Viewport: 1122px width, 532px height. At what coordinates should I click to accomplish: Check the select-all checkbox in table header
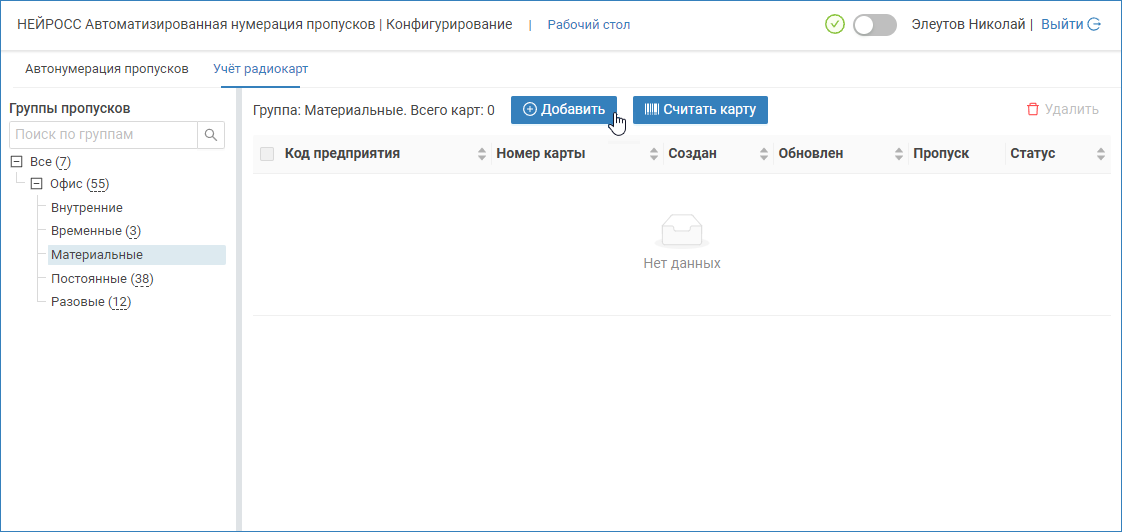(x=267, y=154)
